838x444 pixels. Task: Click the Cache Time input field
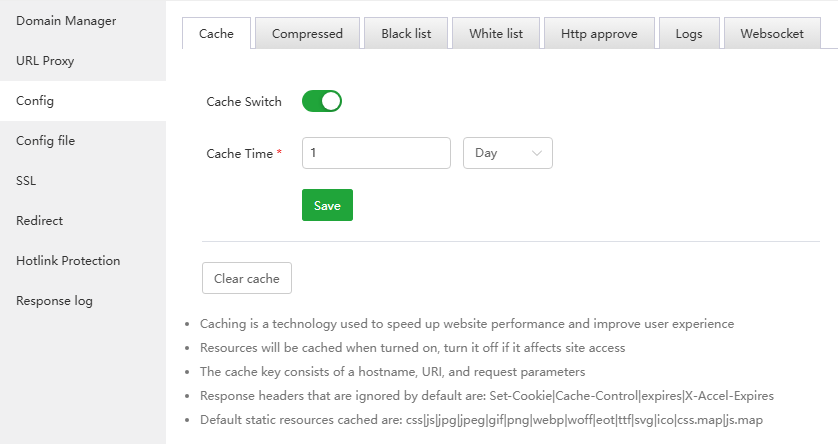376,153
